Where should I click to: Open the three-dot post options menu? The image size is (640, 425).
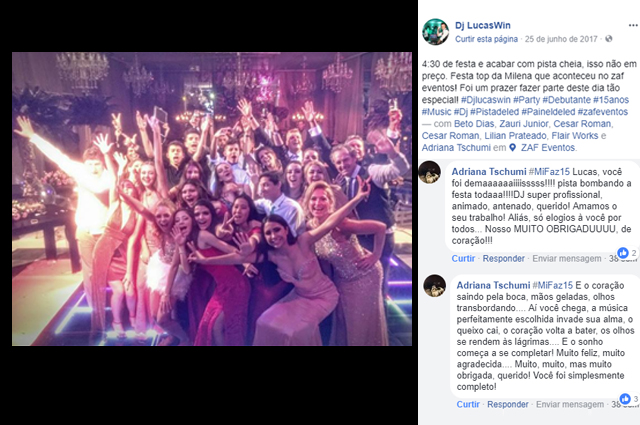click(633, 25)
